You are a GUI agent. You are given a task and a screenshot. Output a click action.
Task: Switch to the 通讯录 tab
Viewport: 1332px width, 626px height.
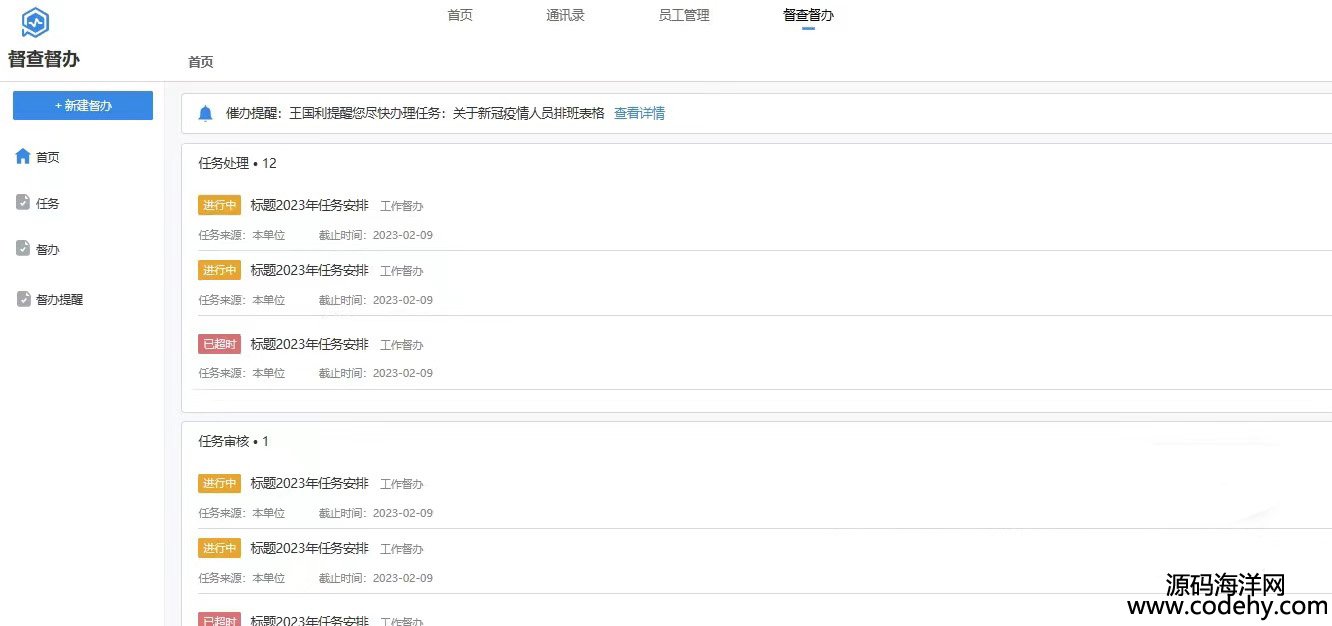pos(565,15)
